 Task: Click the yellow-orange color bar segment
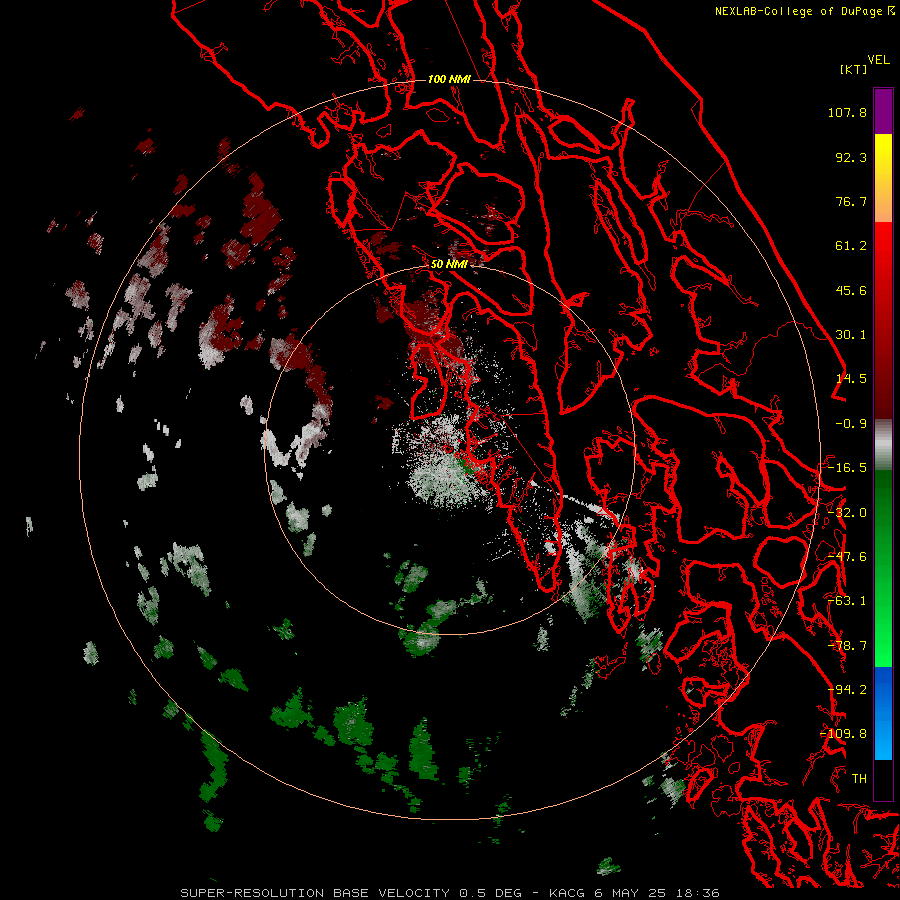pyautogui.click(x=883, y=178)
